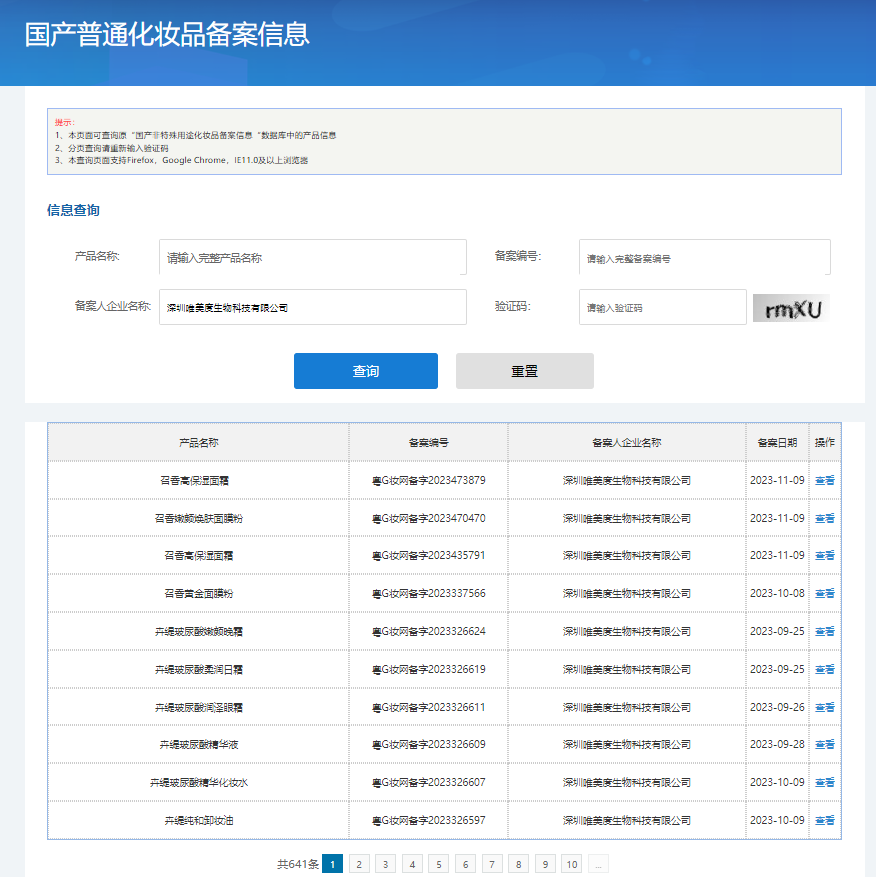Screen dimensions: 876x877
Task: Open 查看 link for 粤G妆网备字2023473879
Action: tap(824, 480)
